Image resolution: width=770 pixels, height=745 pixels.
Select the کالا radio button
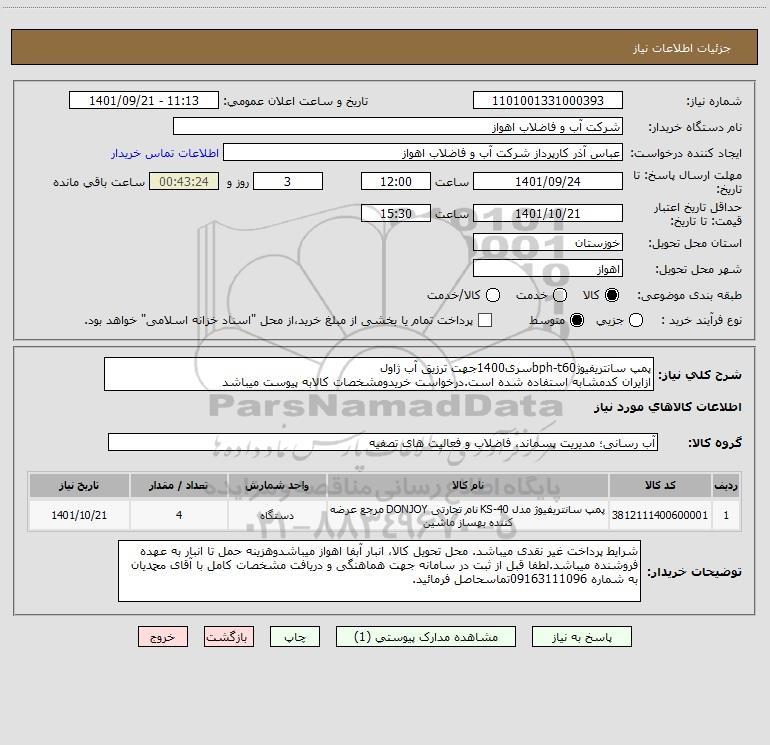coord(612,295)
